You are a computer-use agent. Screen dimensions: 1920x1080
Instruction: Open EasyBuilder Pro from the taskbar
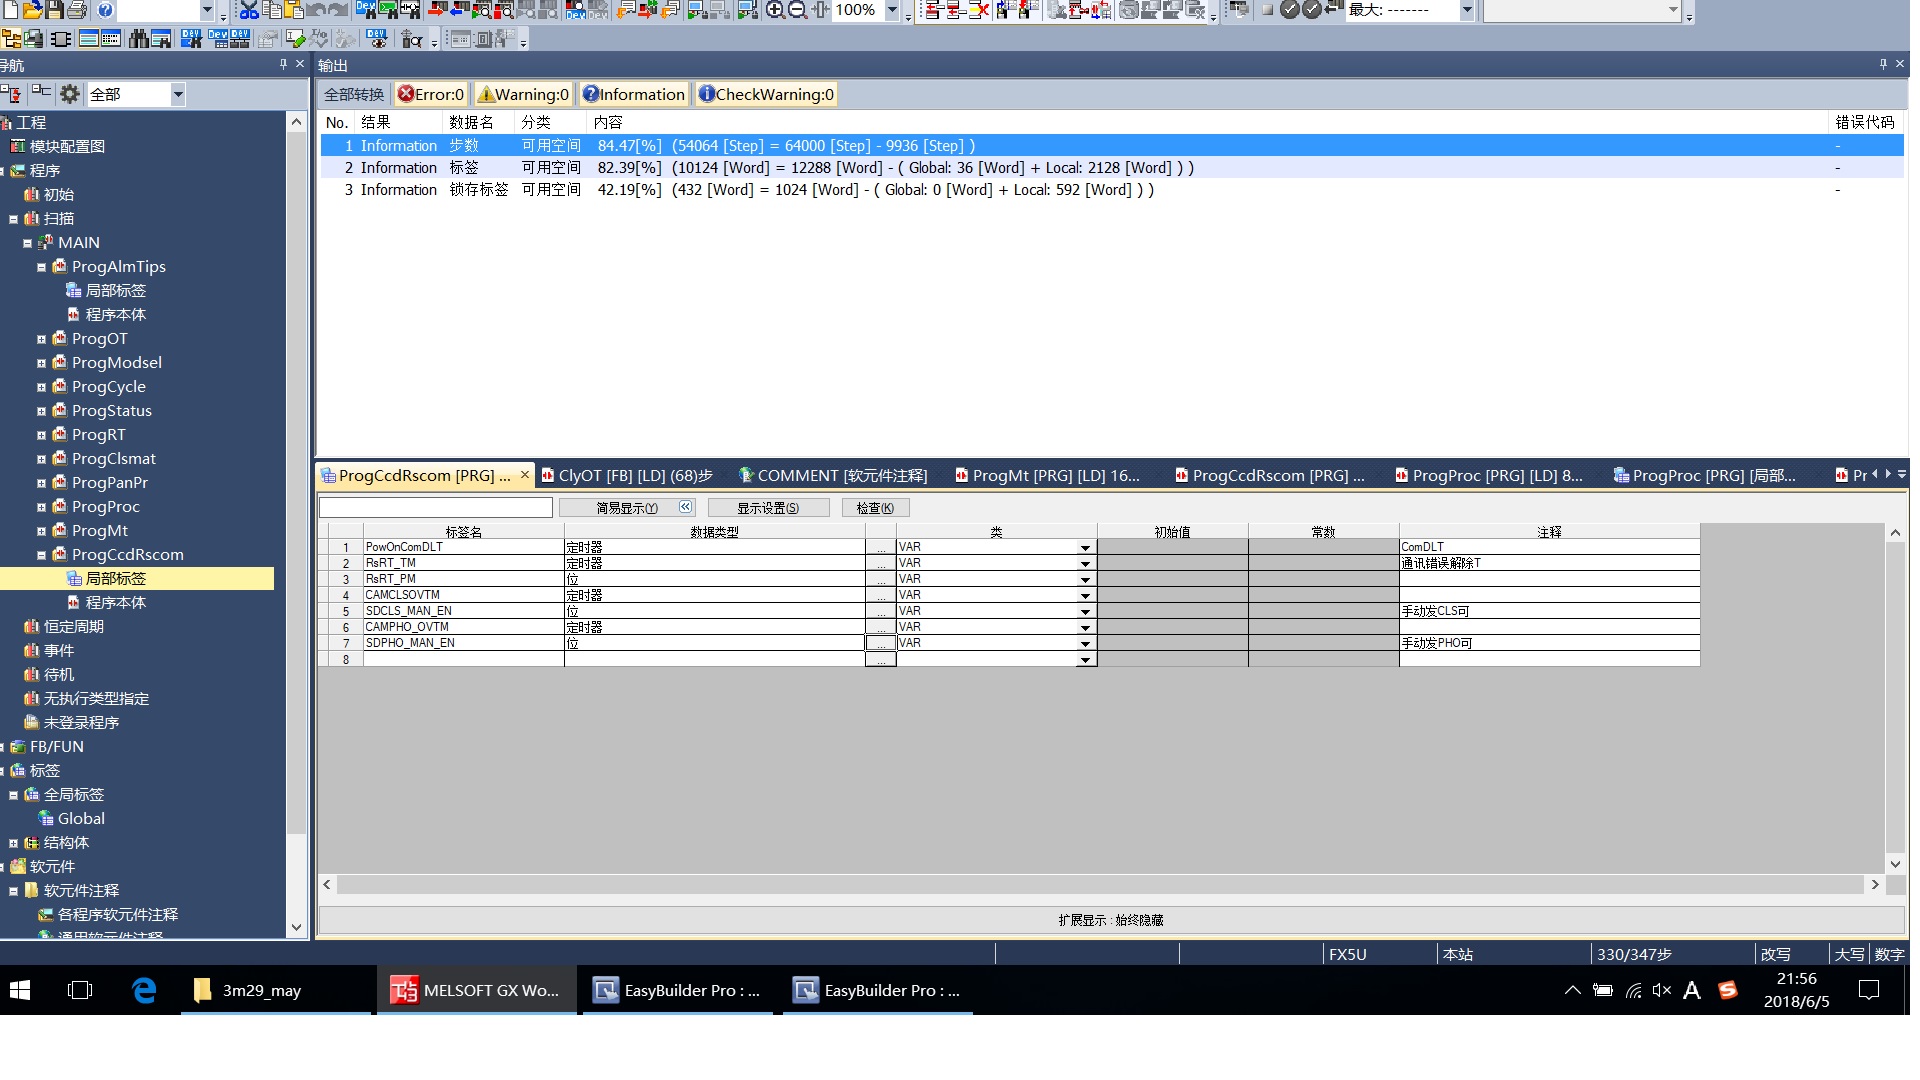click(x=678, y=991)
